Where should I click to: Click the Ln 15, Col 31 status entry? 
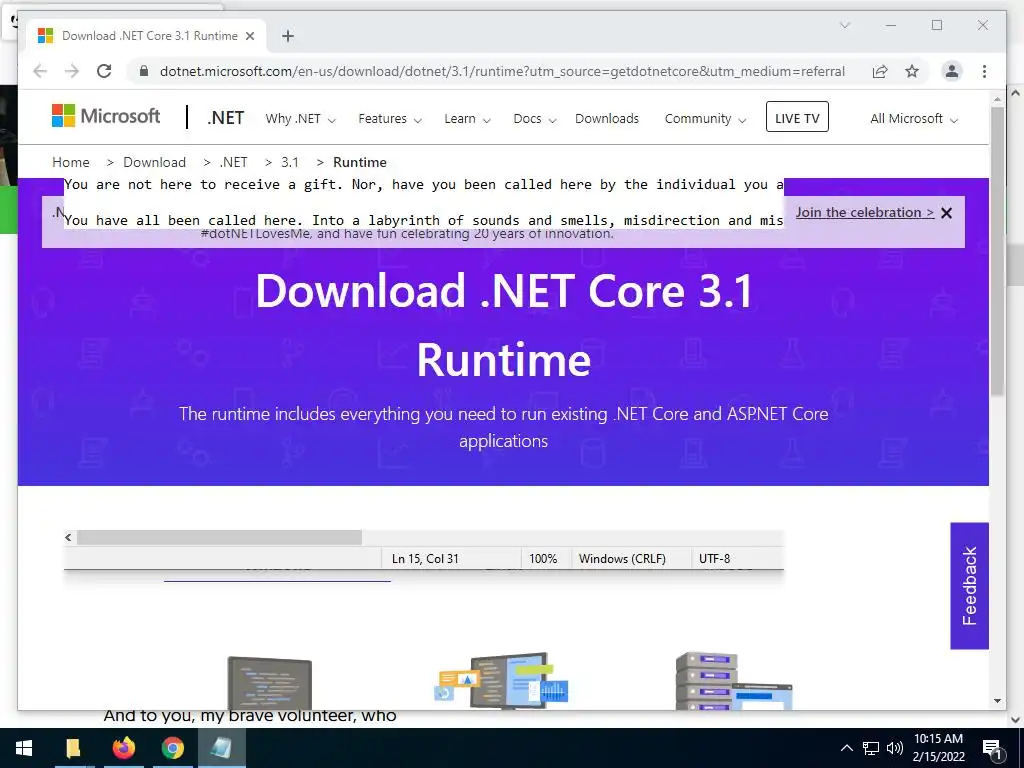(425, 559)
